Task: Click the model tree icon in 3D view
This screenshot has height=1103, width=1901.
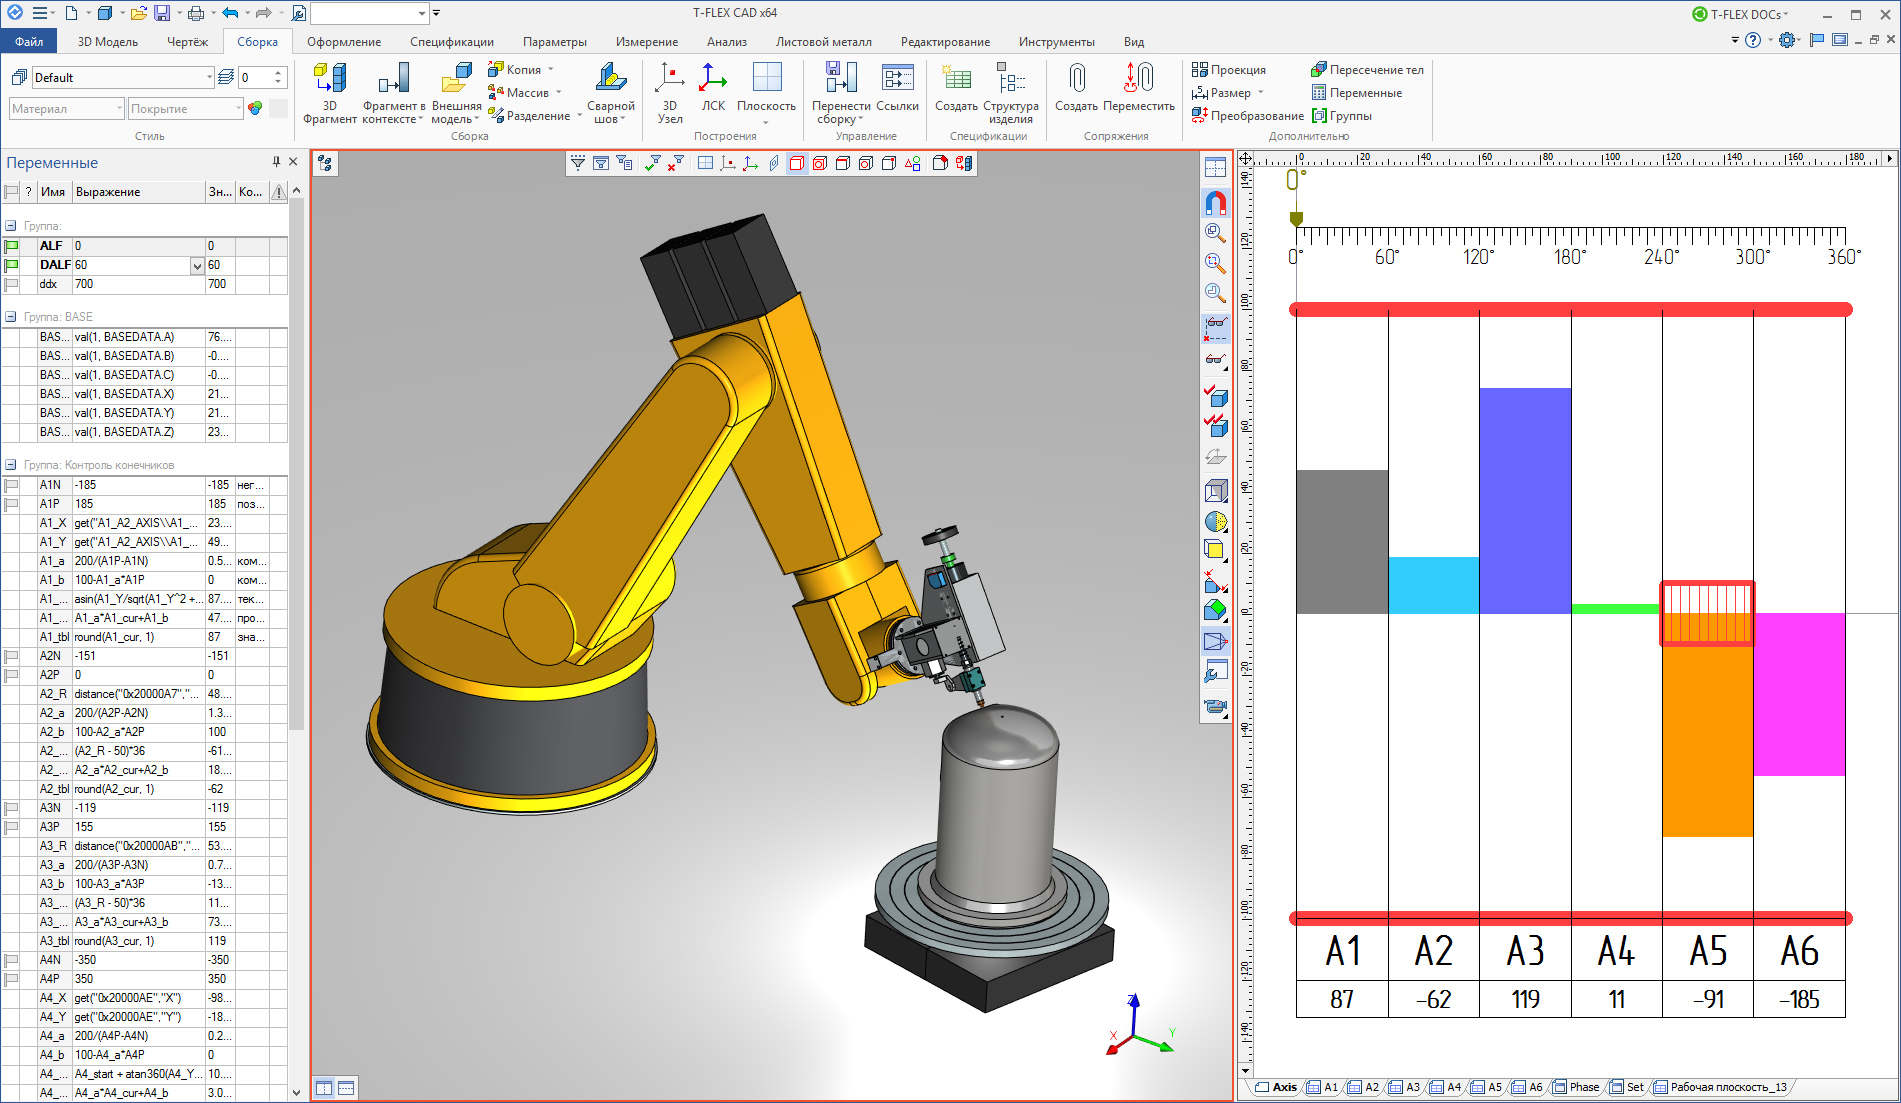Action: tap(325, 164)
